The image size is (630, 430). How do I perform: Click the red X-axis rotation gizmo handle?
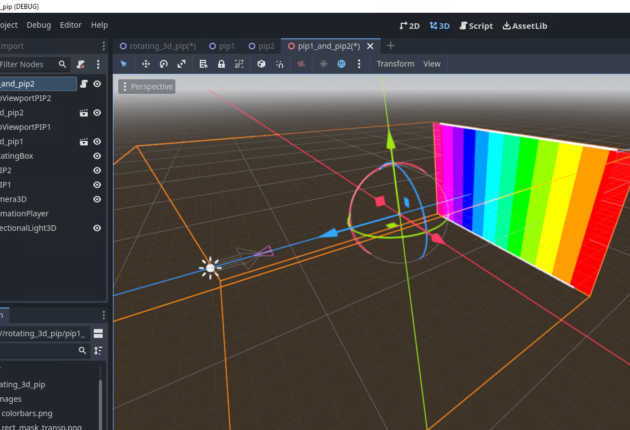(x=437, y=239)
